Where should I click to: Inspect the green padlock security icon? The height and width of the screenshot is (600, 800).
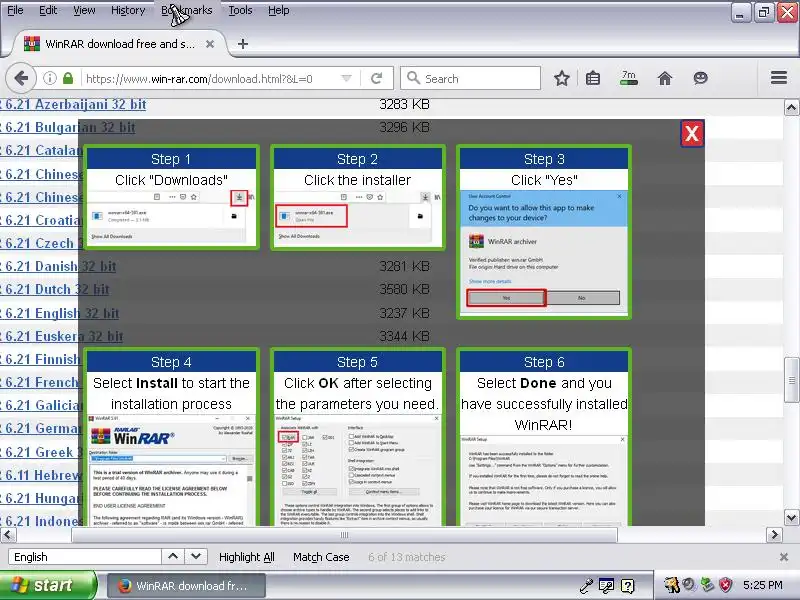[x=67, y=79]
